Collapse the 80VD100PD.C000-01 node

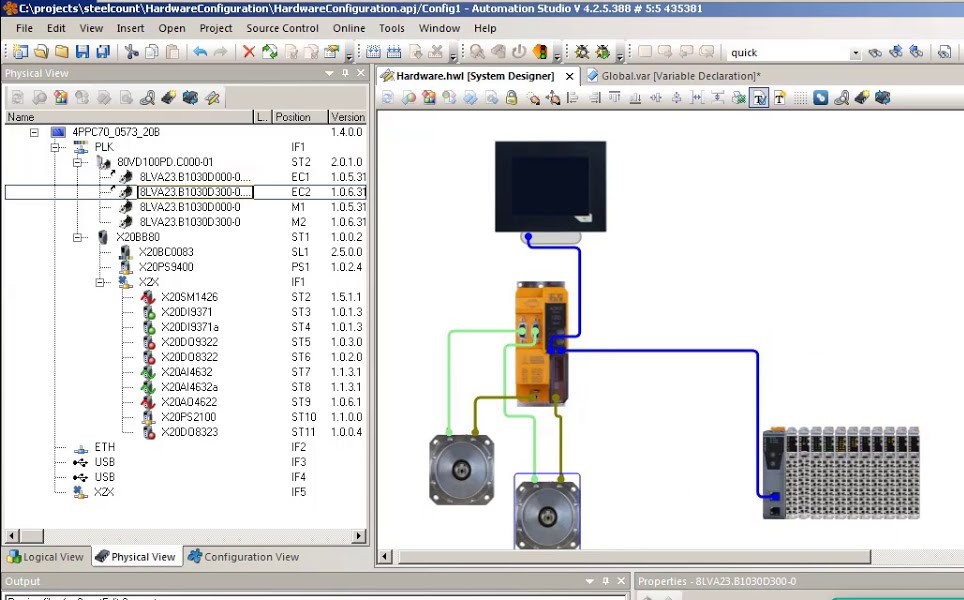coord(77,162)
